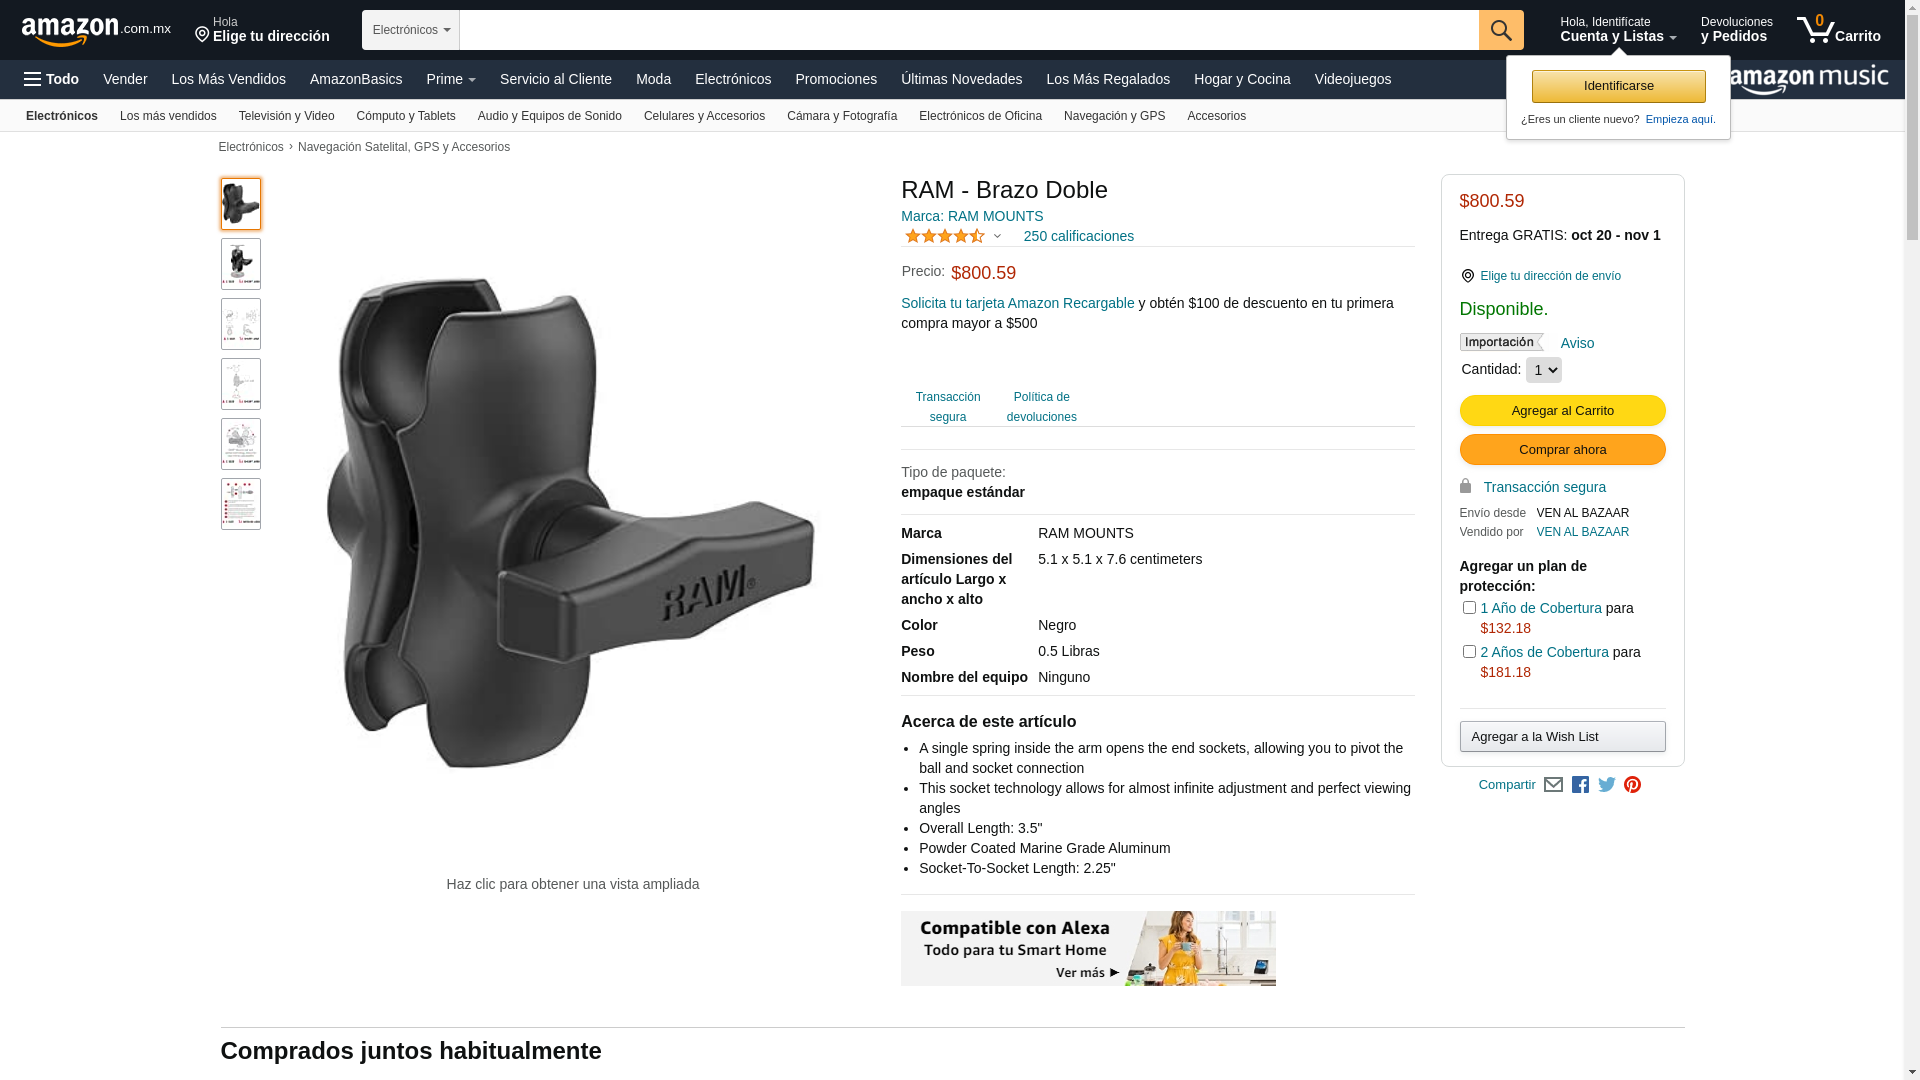Select the second product thumbnail image
The image size is (1920, 1080).
[x=241, y=264]
